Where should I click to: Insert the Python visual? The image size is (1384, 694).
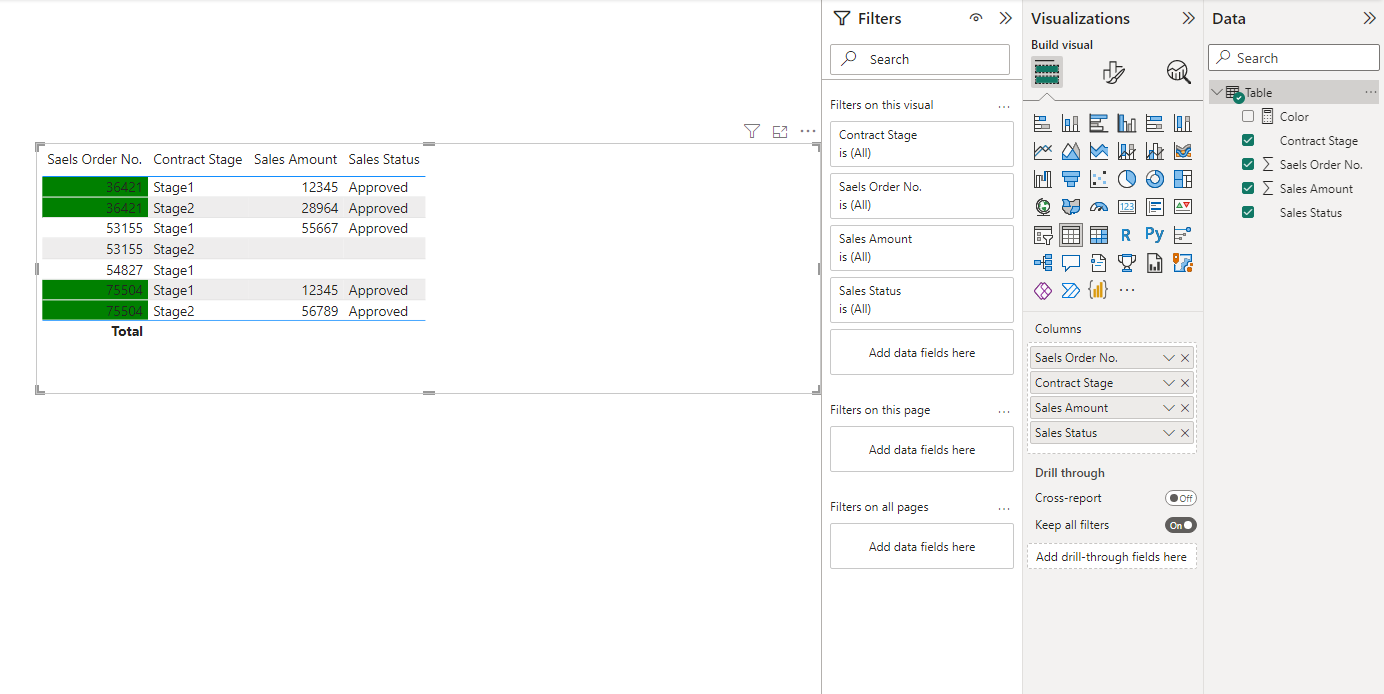(1155, 236)
